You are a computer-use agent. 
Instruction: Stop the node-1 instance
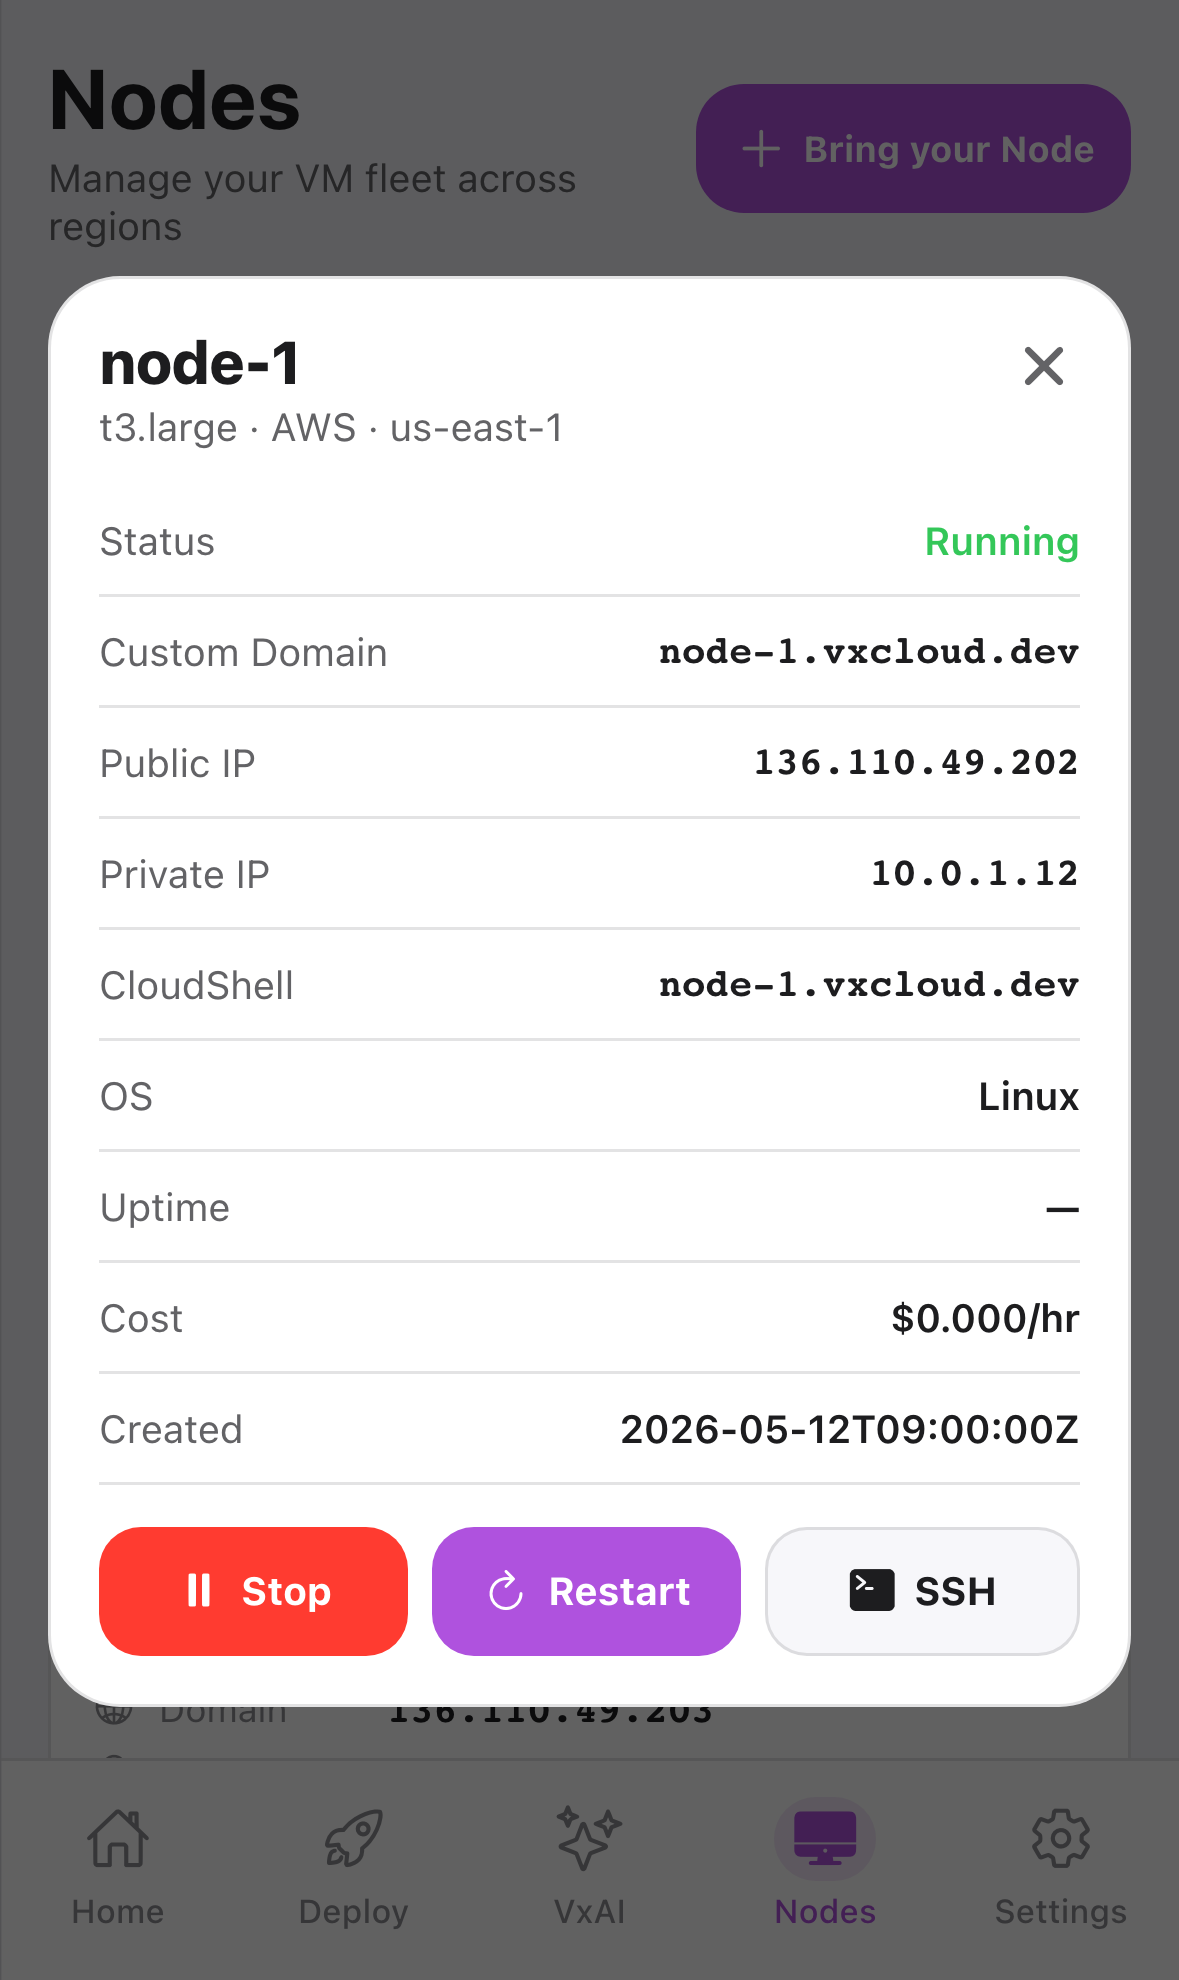click(253, 1591)
